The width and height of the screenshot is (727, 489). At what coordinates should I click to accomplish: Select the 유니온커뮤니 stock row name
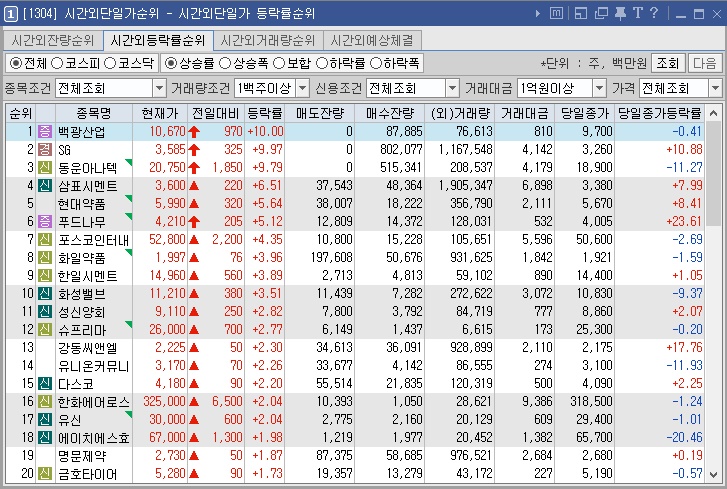coord(93,366)
